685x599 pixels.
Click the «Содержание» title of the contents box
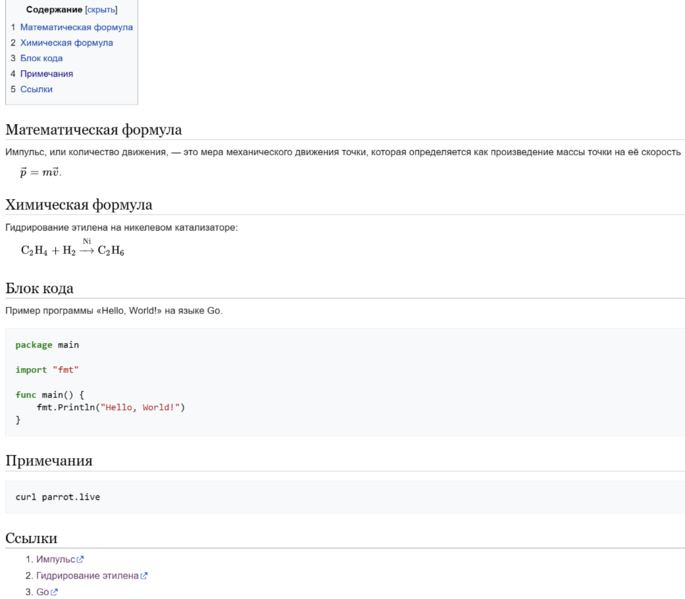54,10
